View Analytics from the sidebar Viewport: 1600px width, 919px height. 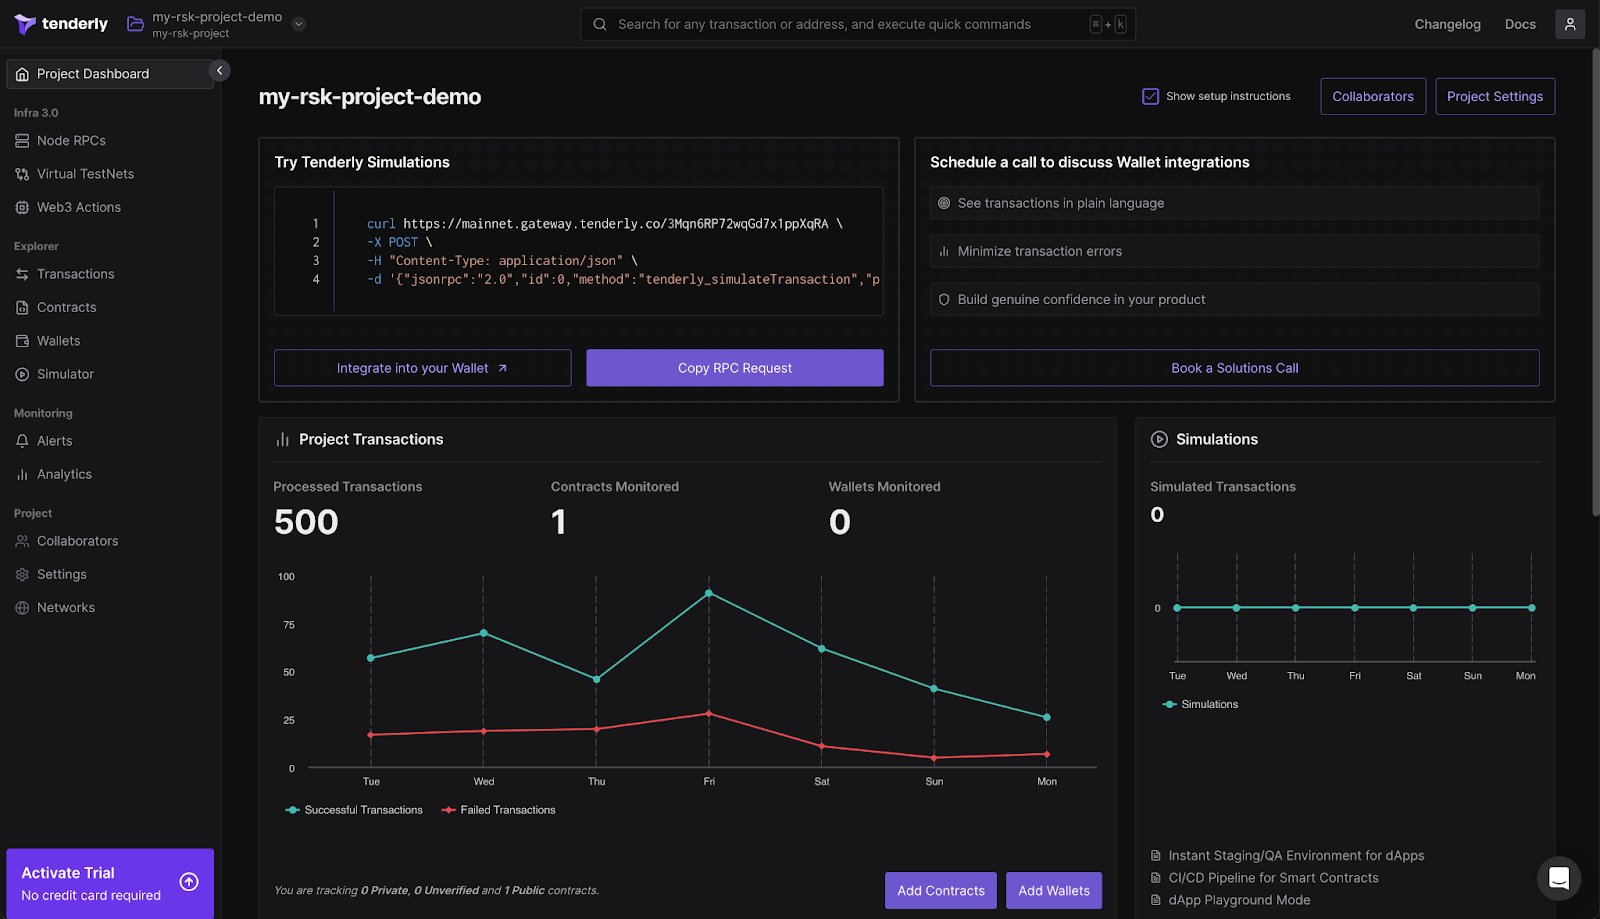[x=63, y=474]
